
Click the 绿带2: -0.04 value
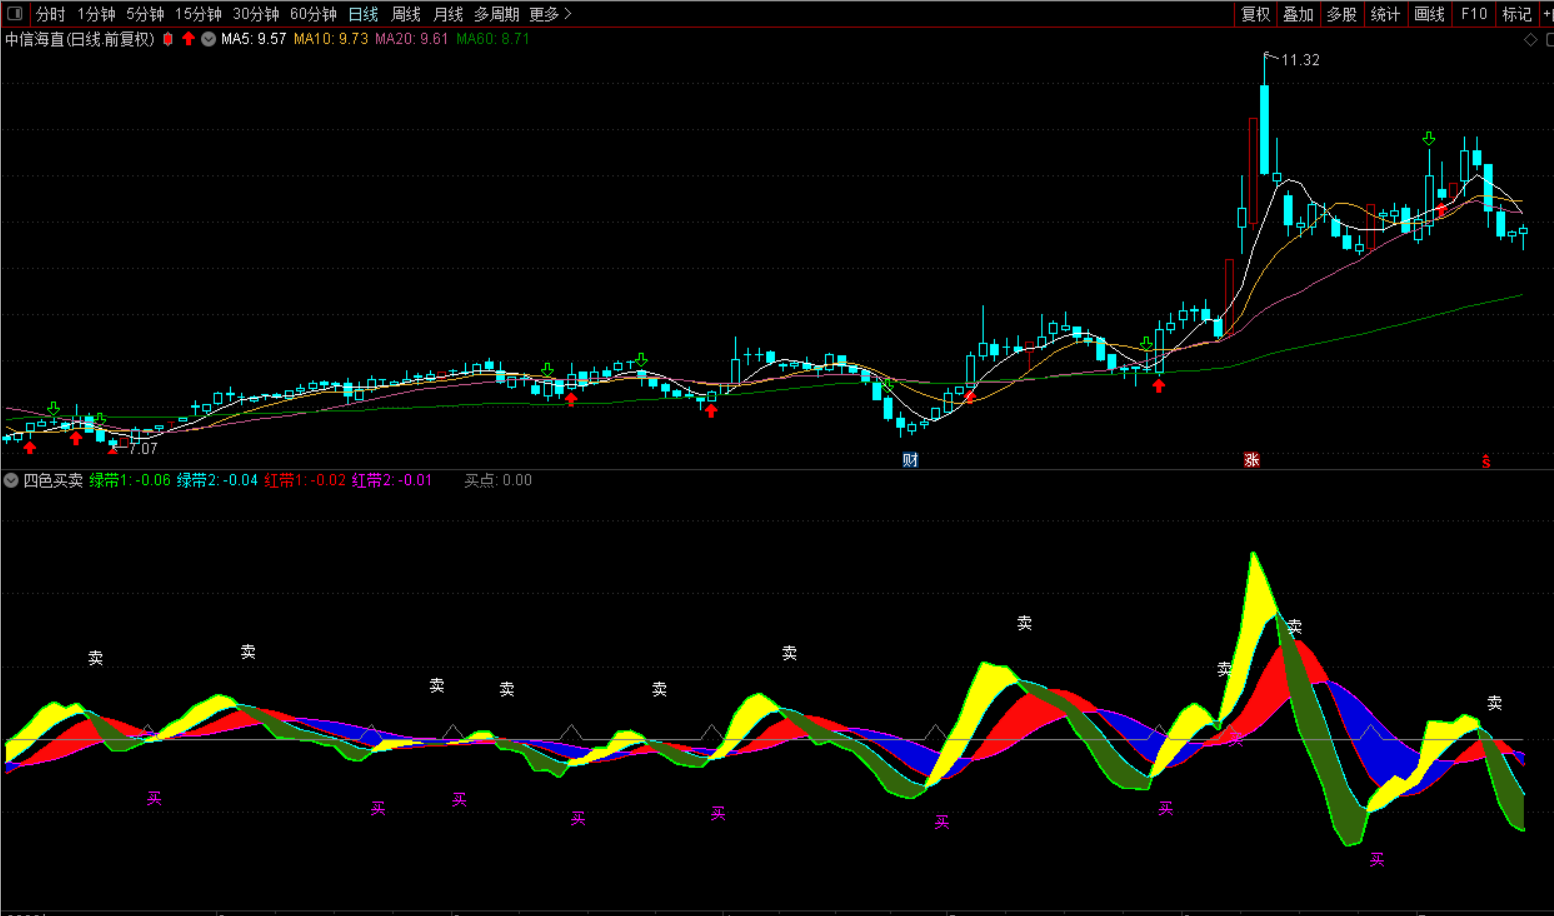(217, 480)
